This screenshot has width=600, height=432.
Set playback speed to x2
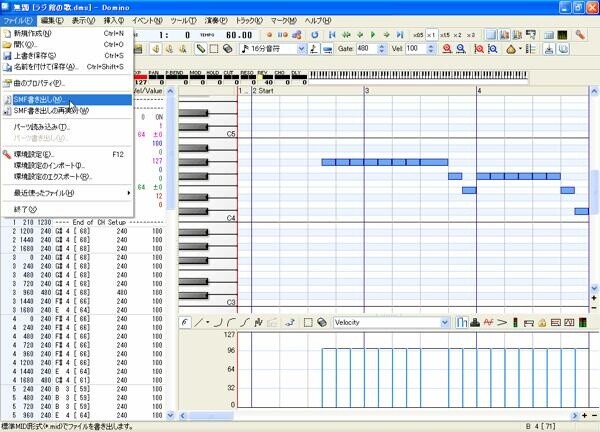coord(457,35)
